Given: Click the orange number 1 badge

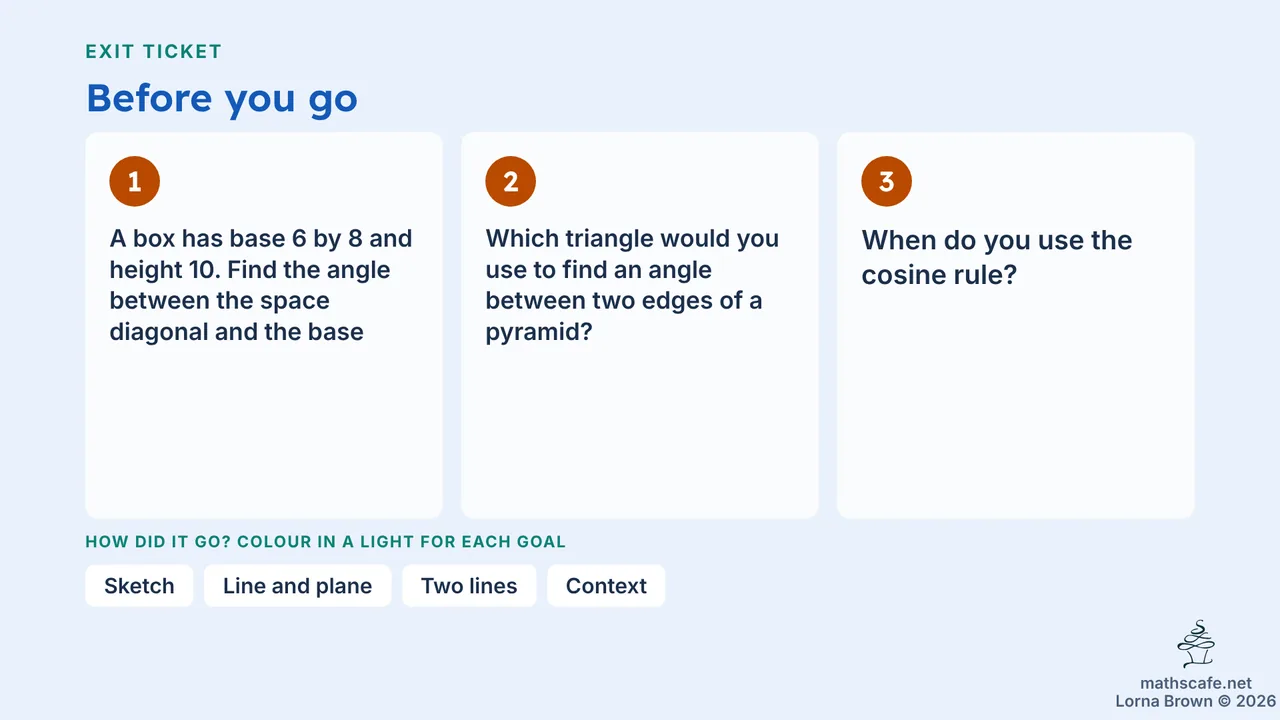Looking at the screenshot, I should pos(135,181).
